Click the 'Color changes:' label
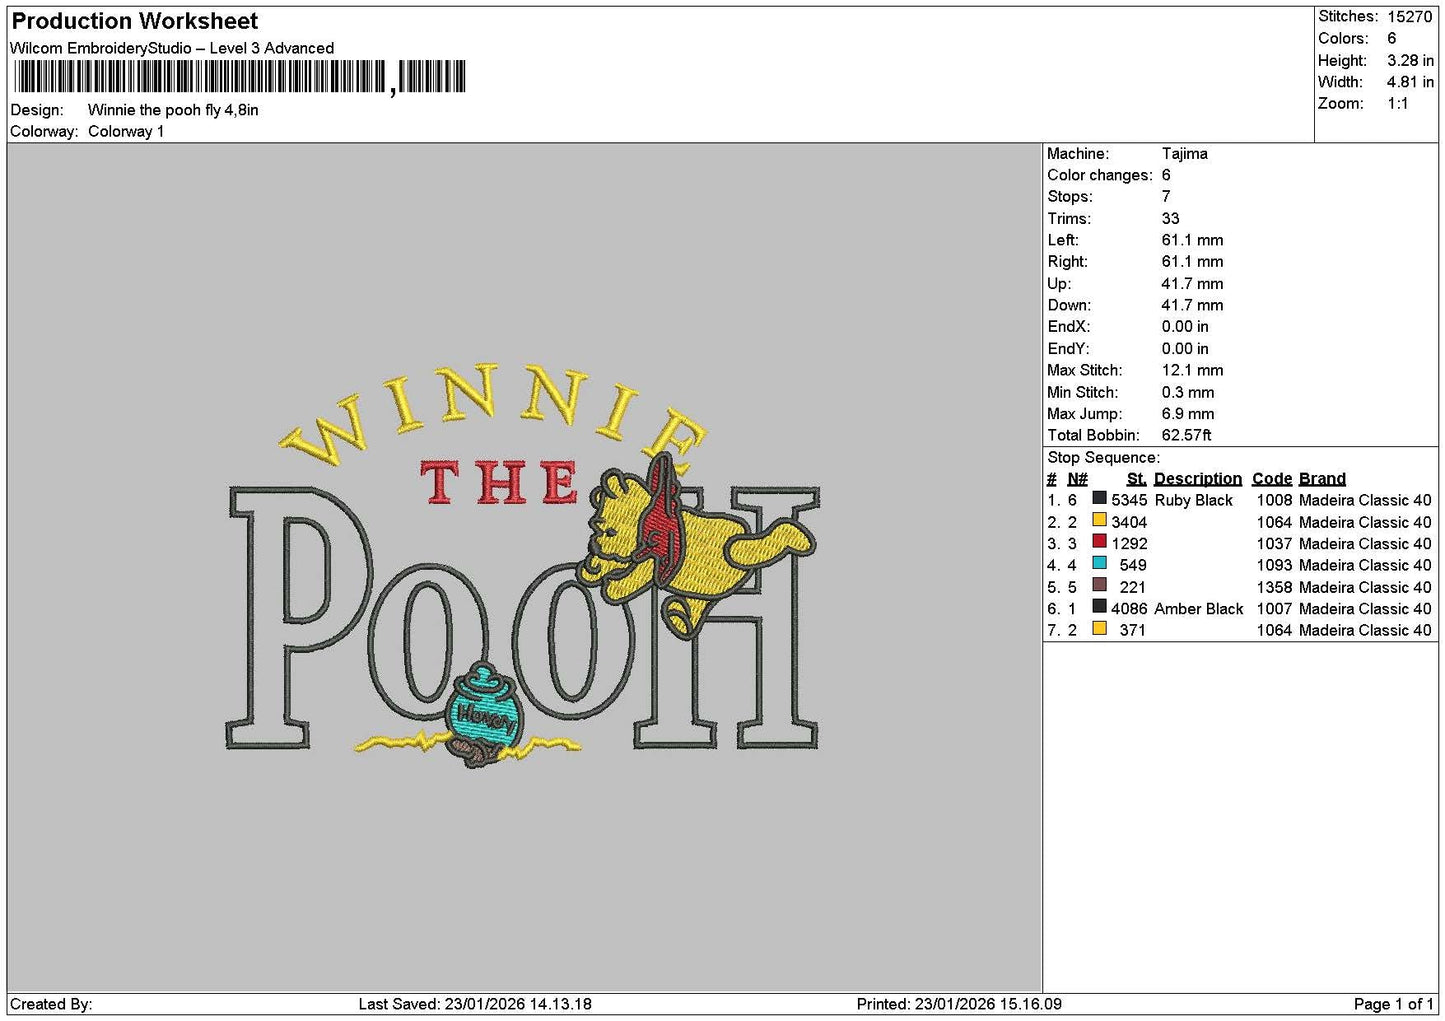Viewport: 1445px width, 1021px height. [x=1100, y=176]
